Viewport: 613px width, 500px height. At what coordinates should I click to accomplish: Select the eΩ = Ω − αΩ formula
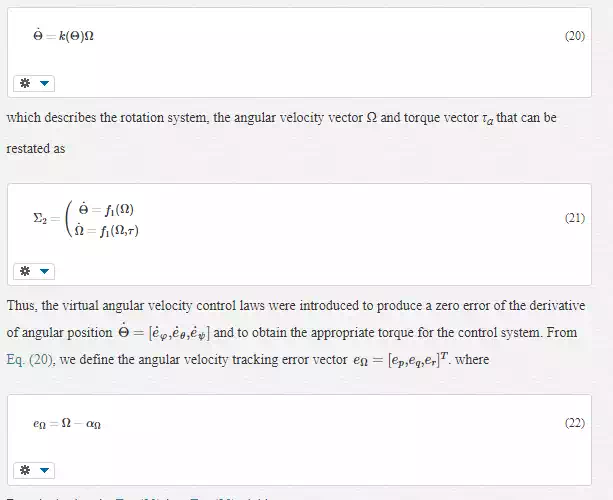click(67, 424)
